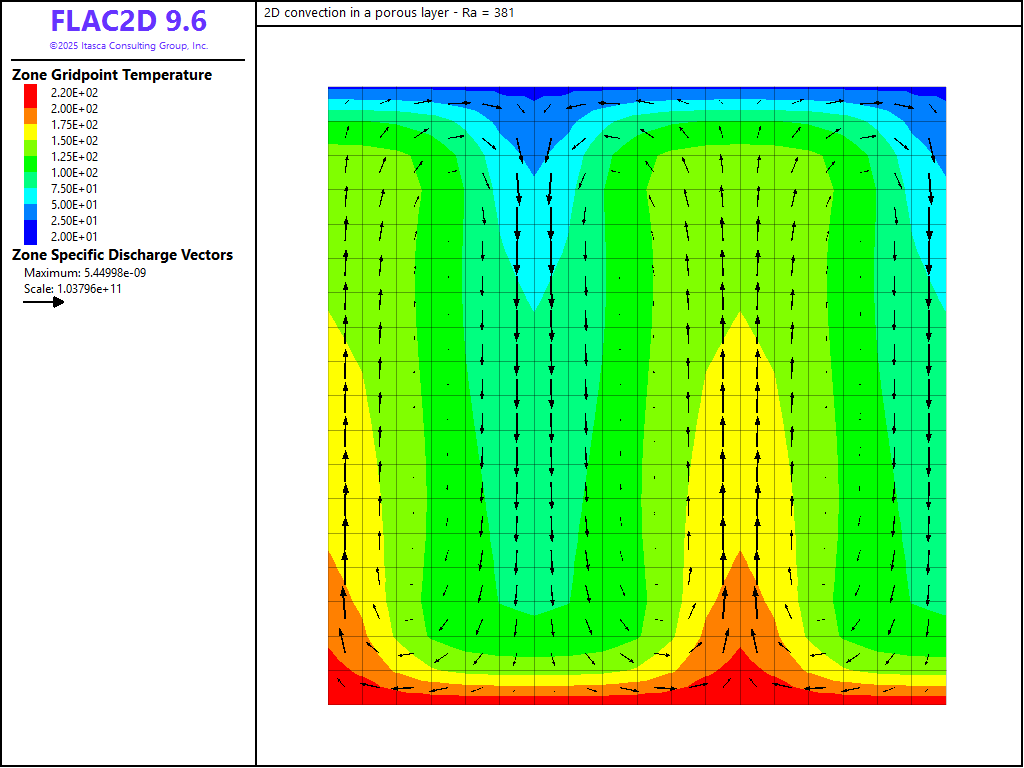Click the plot title with Ra = 381

[390, 13]
